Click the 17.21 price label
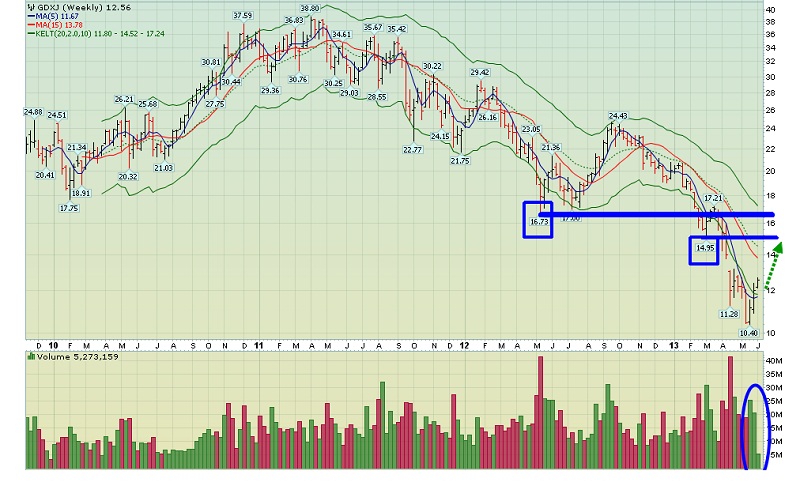The width and height of the screenshot is (800, 484). coord(713,198)
